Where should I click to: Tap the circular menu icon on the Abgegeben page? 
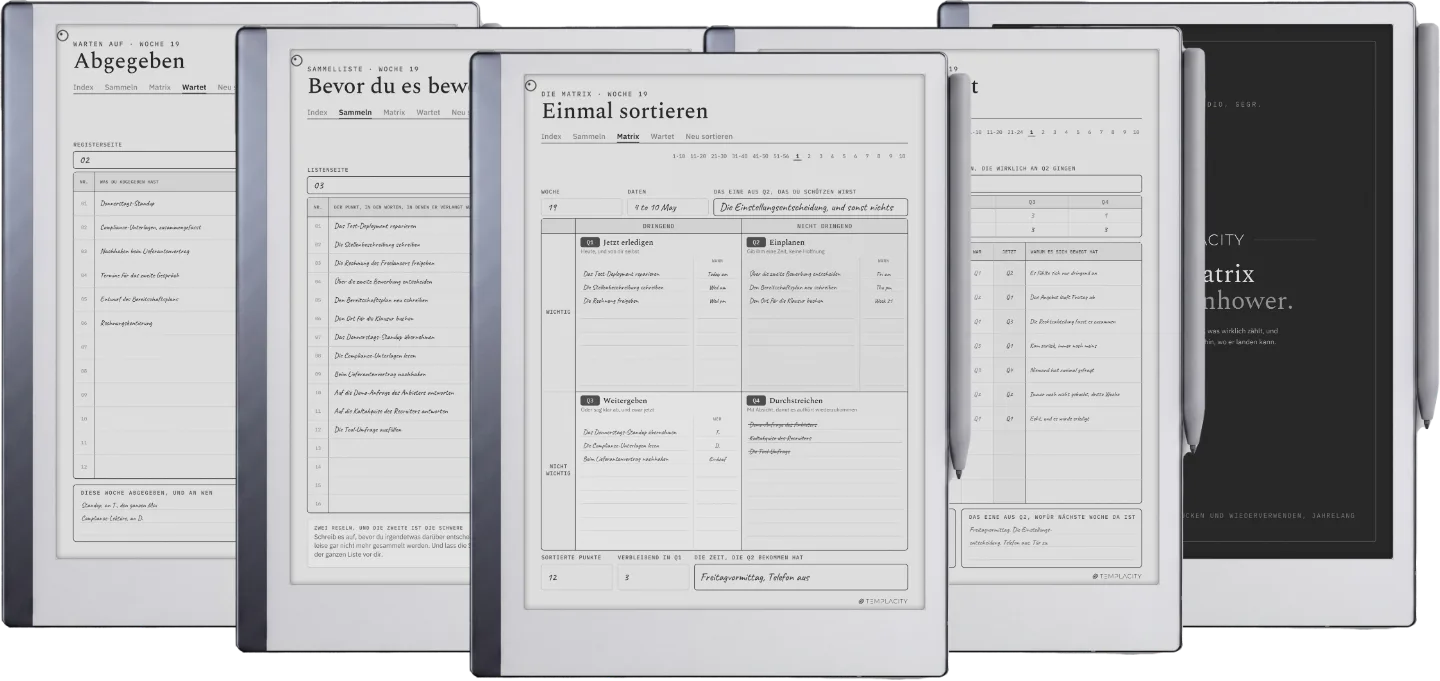pyautogui.click(x=63, y=36)
